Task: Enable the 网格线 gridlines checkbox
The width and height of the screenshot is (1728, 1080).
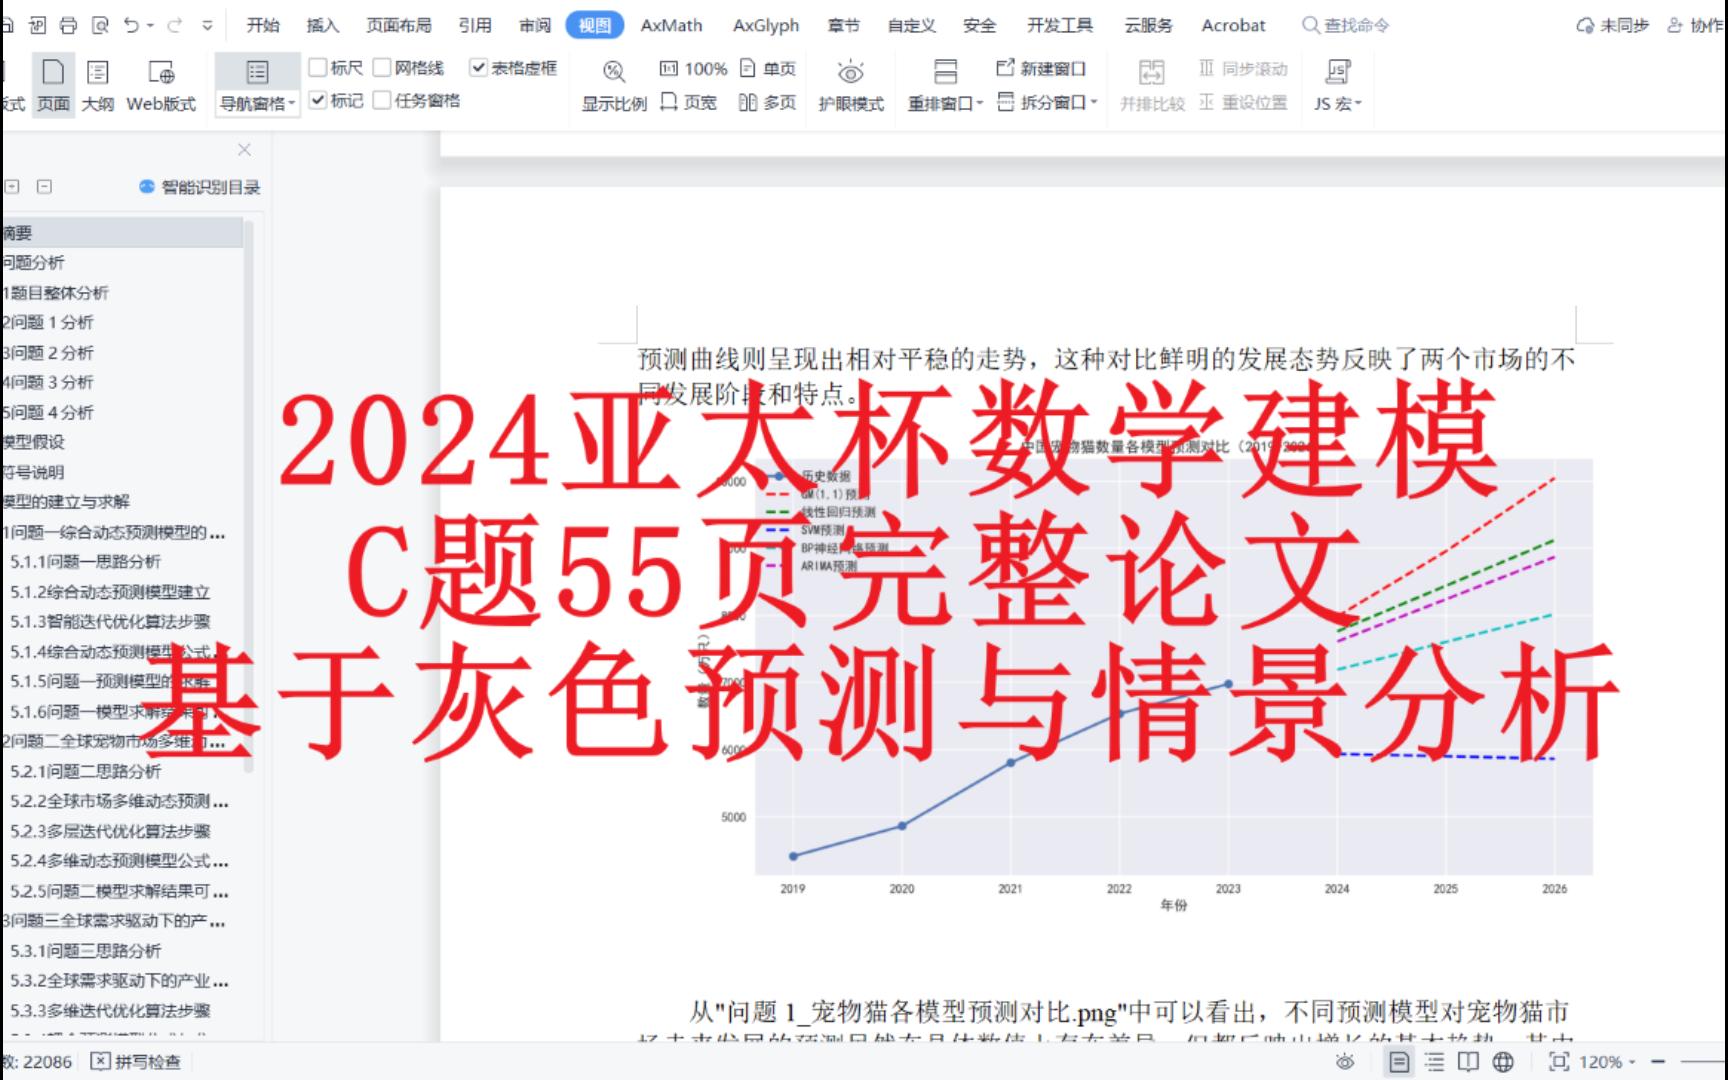Action: [382, 67]
